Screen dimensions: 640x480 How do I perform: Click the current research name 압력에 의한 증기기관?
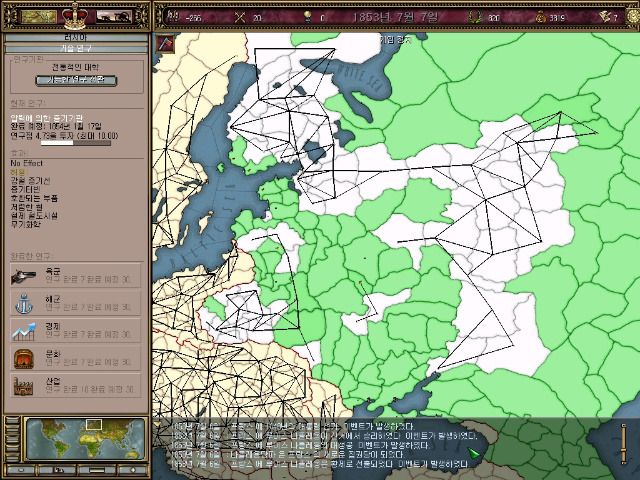point(47,118)
